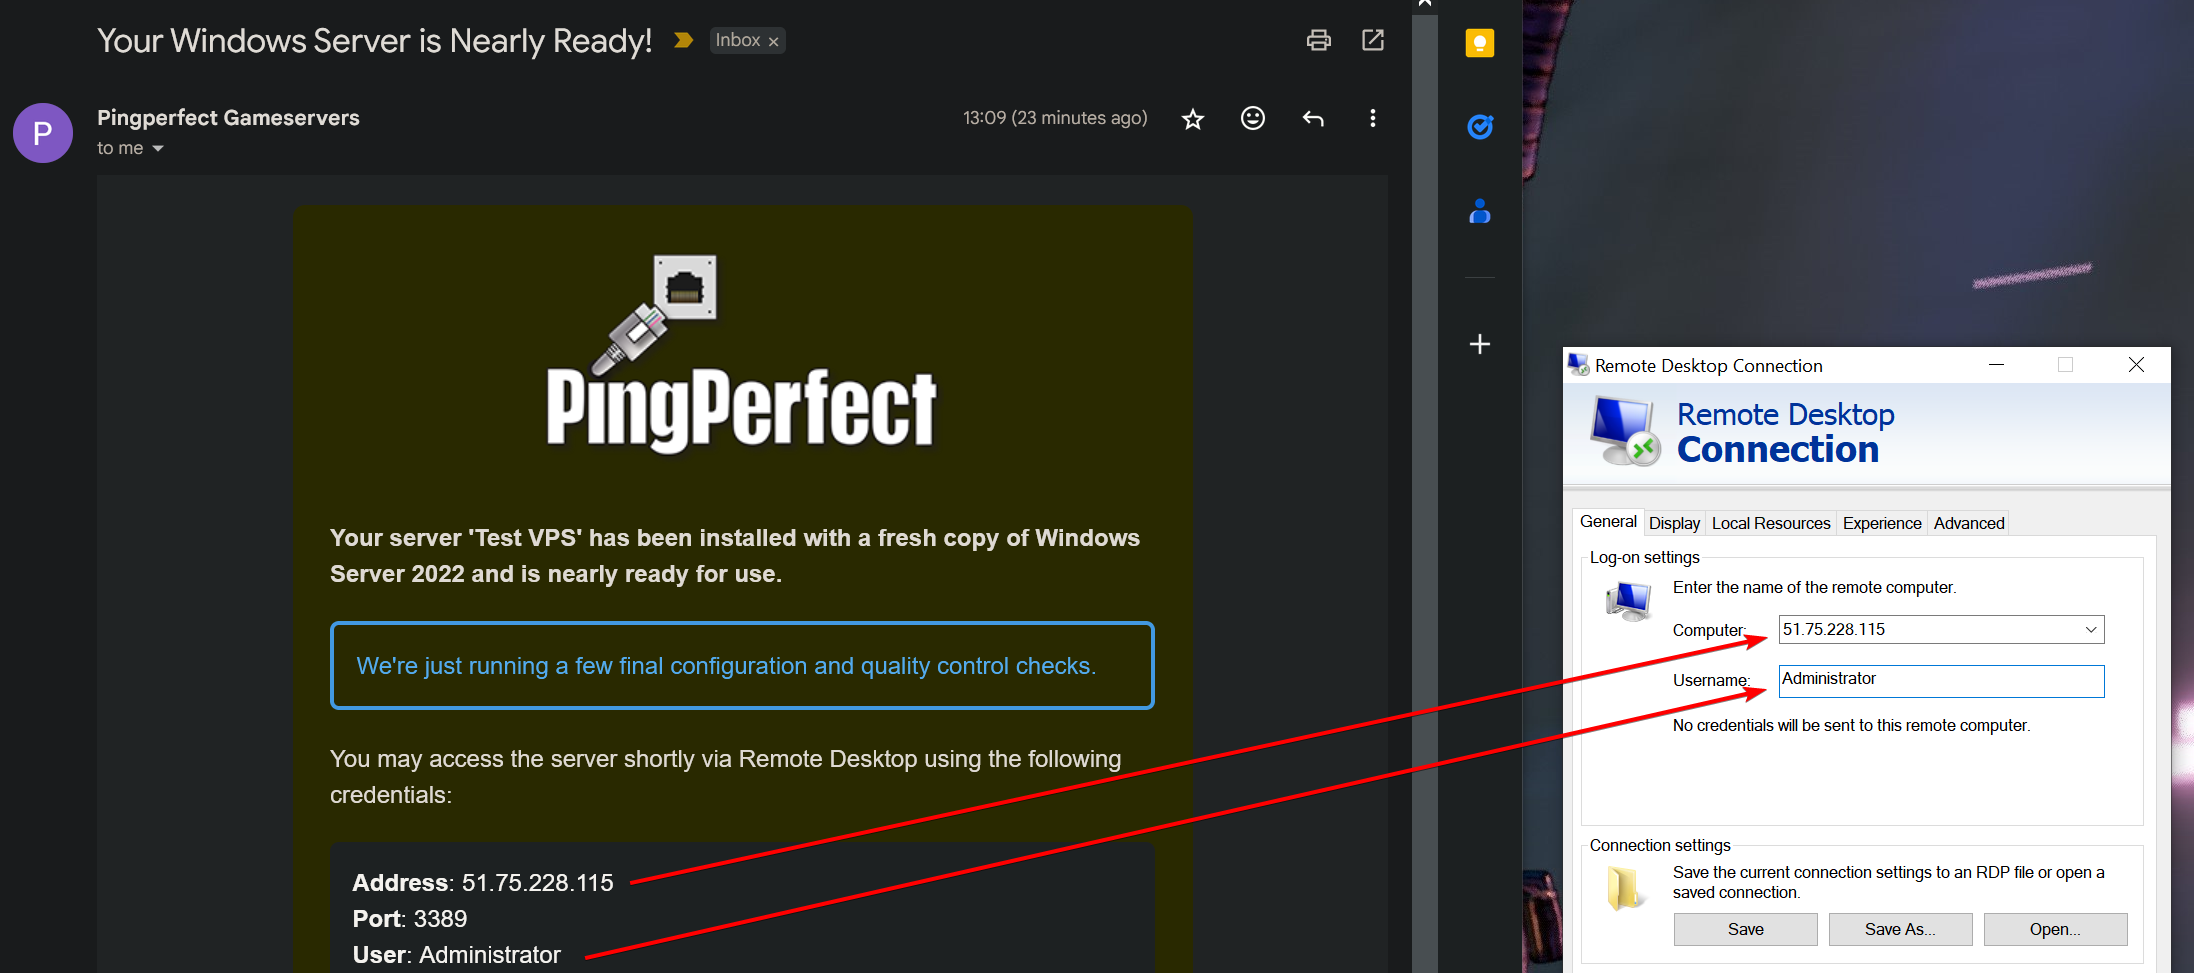Reply to the Pingperfect Gameservers email
The height and width of the screenshot is (973, 2194).
1313,119
